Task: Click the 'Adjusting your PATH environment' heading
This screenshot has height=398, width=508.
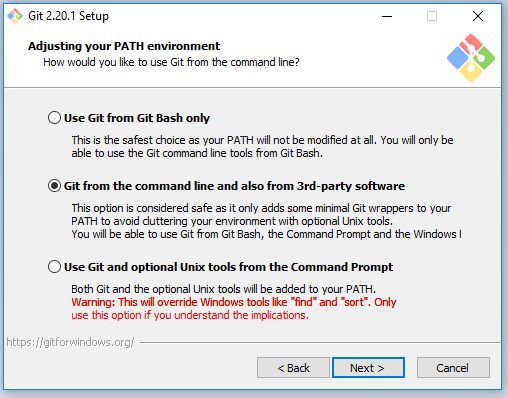Action: pyautogui.click(x=124, y=46)
